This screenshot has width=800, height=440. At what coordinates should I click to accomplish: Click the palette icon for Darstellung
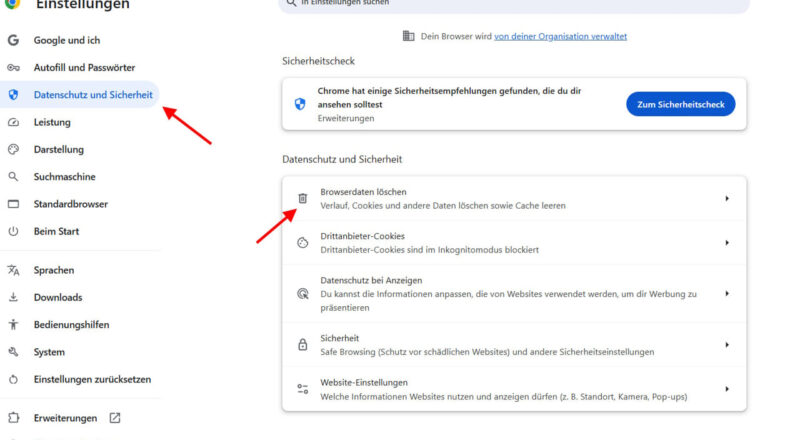pos(13,149)
